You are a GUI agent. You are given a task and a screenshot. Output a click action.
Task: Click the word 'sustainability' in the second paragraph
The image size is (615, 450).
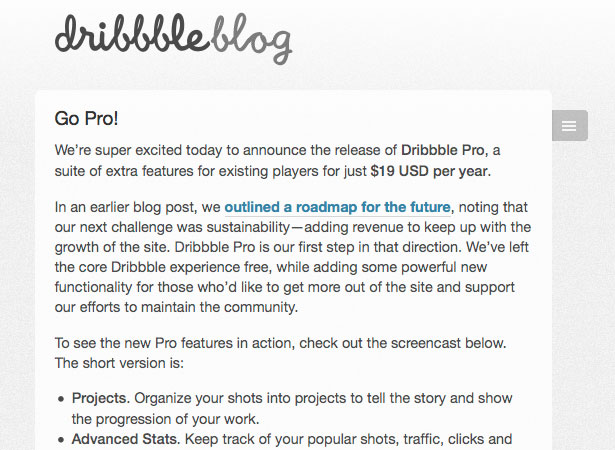click(x=248, y=227)
